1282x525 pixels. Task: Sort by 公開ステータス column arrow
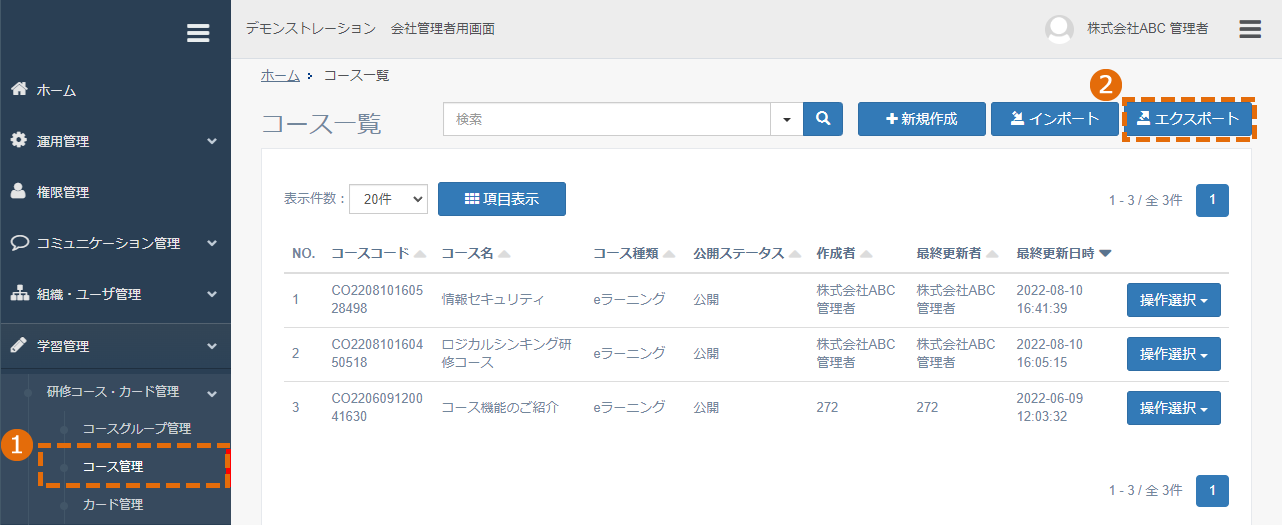[x=795, y=254]
